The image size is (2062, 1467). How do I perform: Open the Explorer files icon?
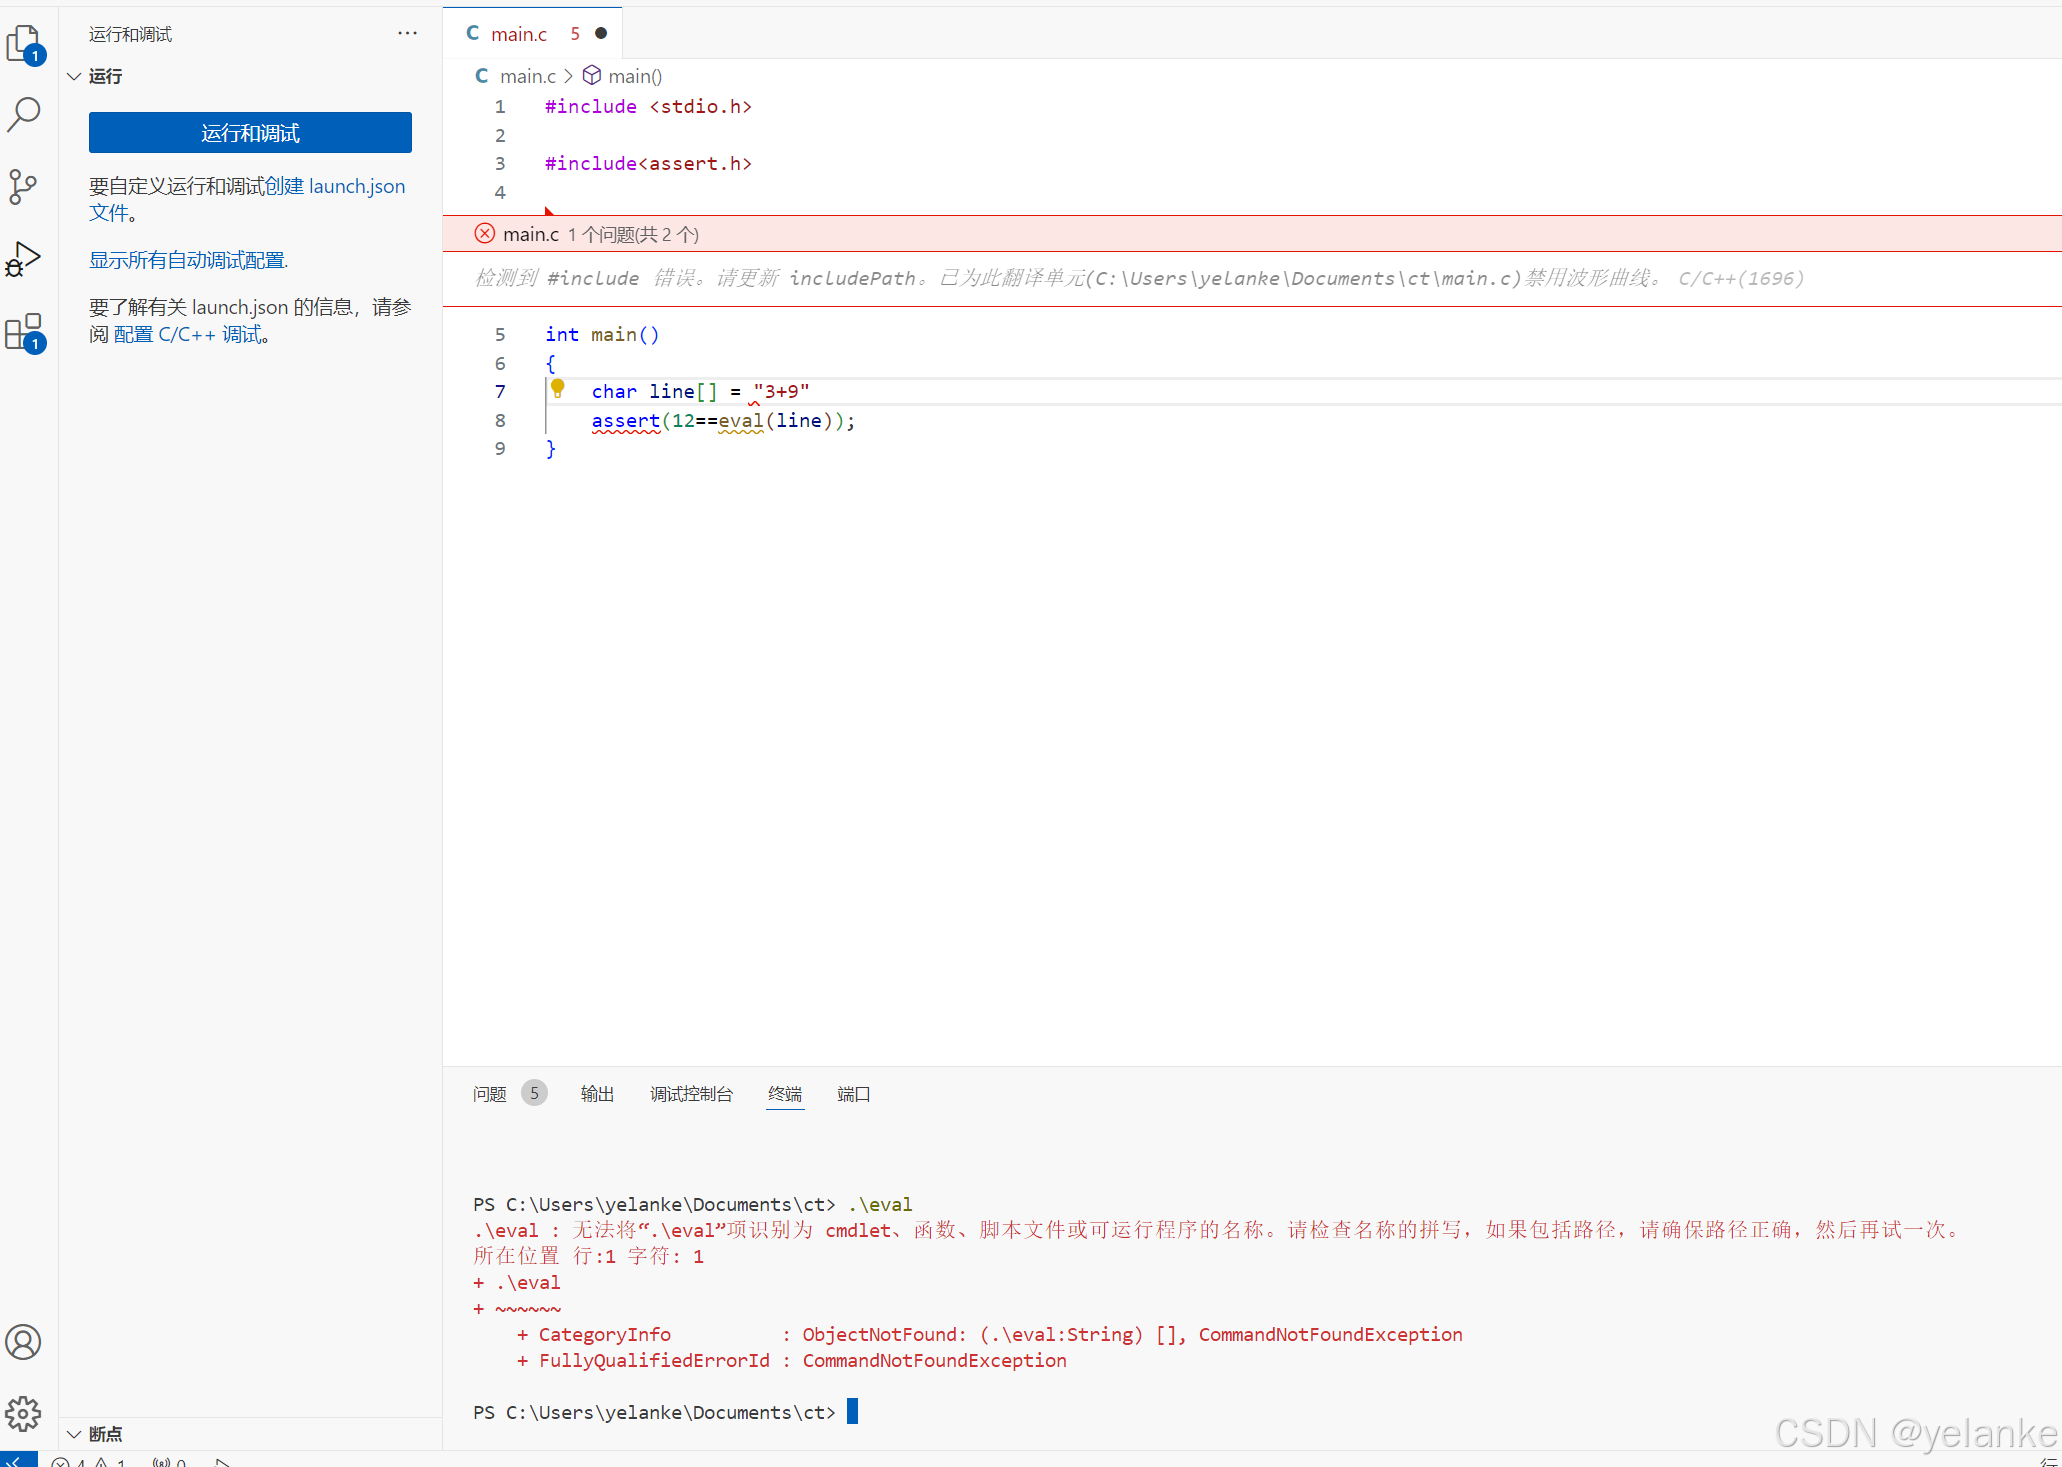point(24,43)
